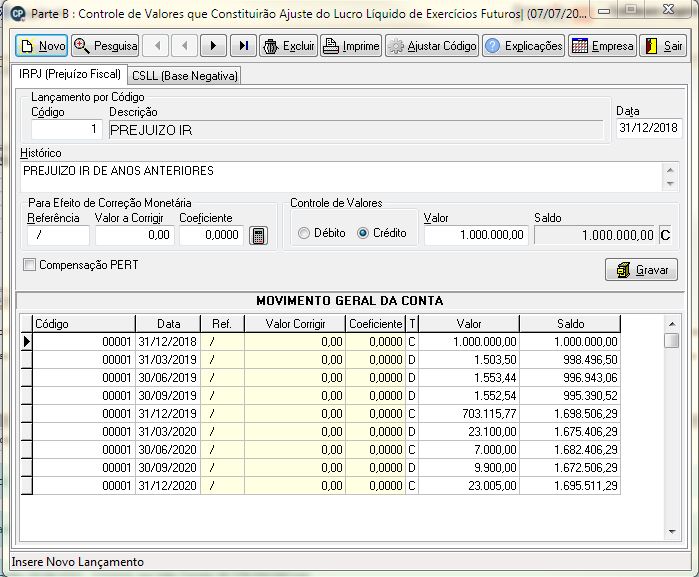Click the Data field 31/12/2018
Image resolution: width=699 pixels, height=577 pixels.
649,128
